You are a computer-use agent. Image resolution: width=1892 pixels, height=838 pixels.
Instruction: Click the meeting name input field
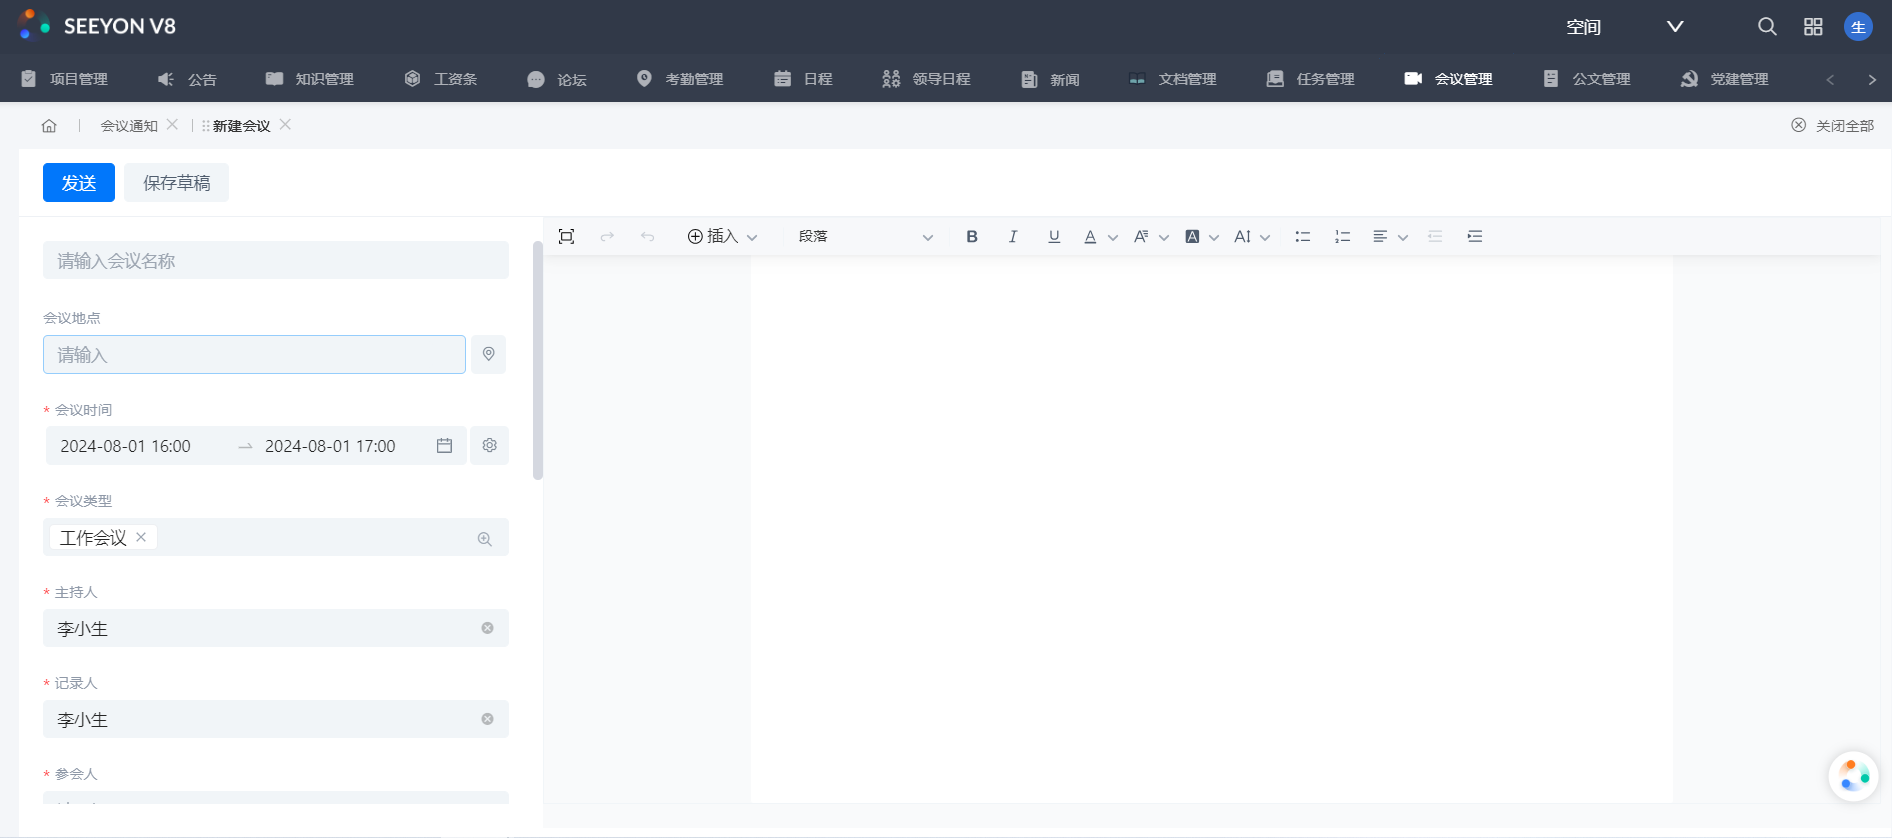tap(276, 261)
